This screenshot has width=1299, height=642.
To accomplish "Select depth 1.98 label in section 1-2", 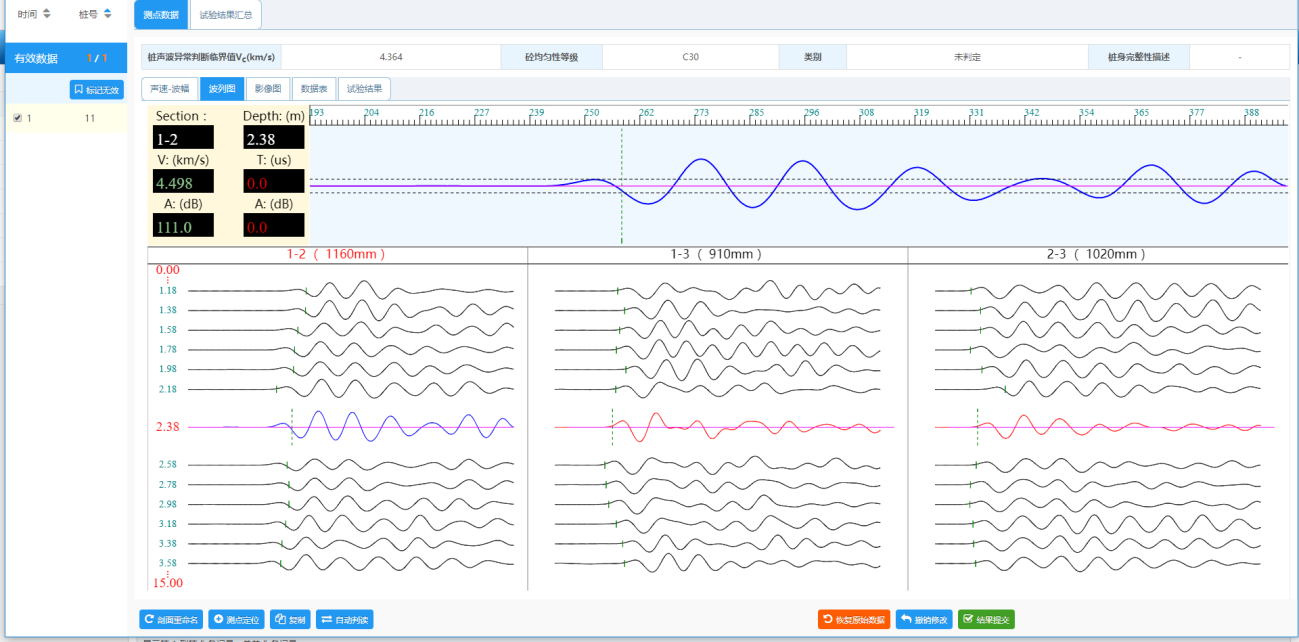I will [x=167, y=369].
